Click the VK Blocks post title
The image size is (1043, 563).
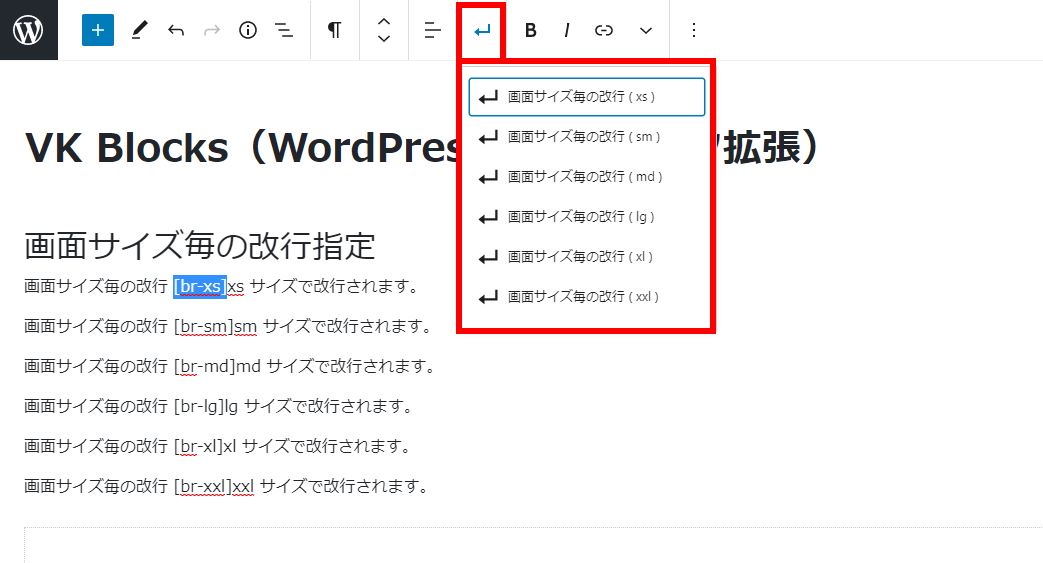point(422,147)
